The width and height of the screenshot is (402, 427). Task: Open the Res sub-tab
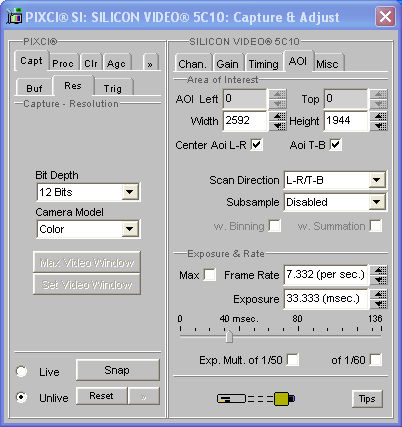pos(73,86)
